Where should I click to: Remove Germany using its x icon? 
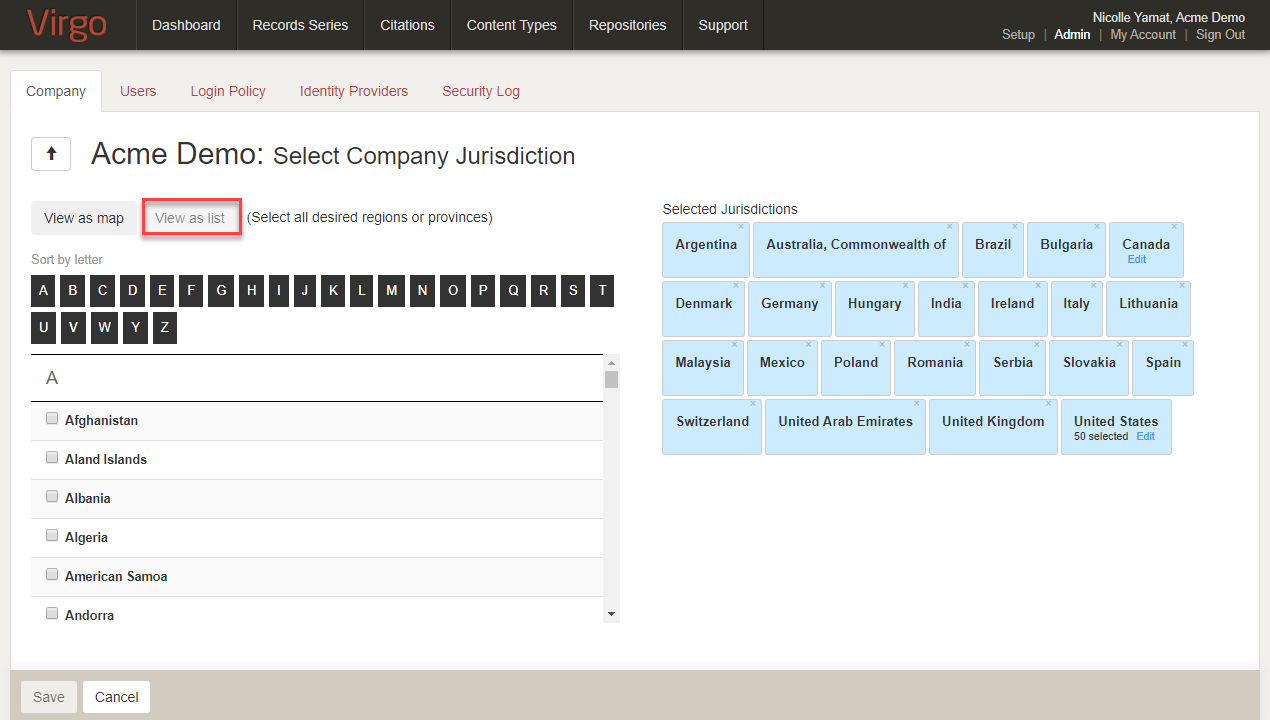coord(823,286)
